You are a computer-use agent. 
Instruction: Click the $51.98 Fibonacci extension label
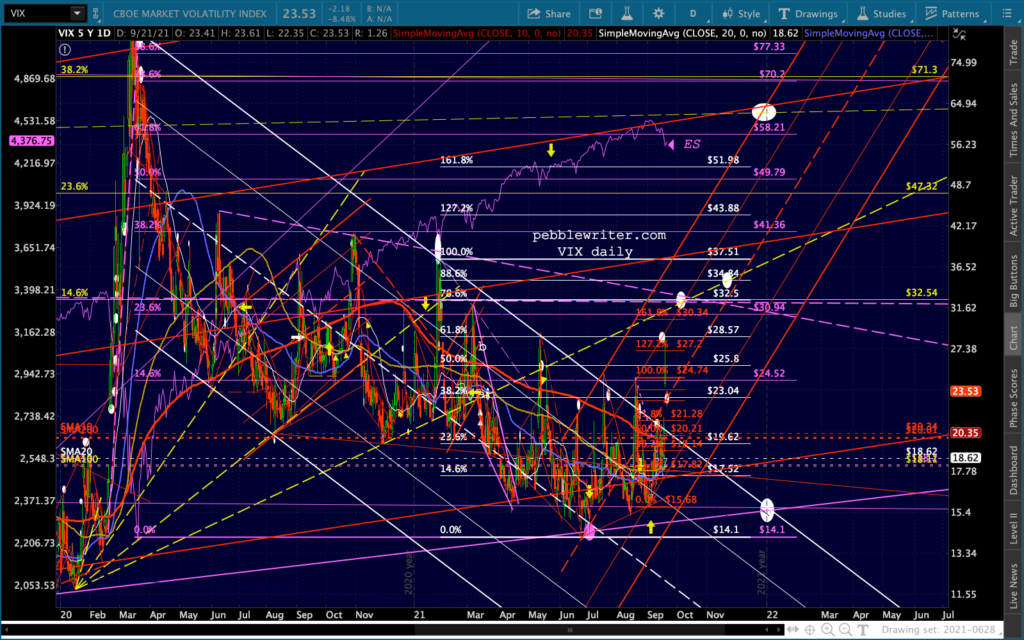(723, 160)
